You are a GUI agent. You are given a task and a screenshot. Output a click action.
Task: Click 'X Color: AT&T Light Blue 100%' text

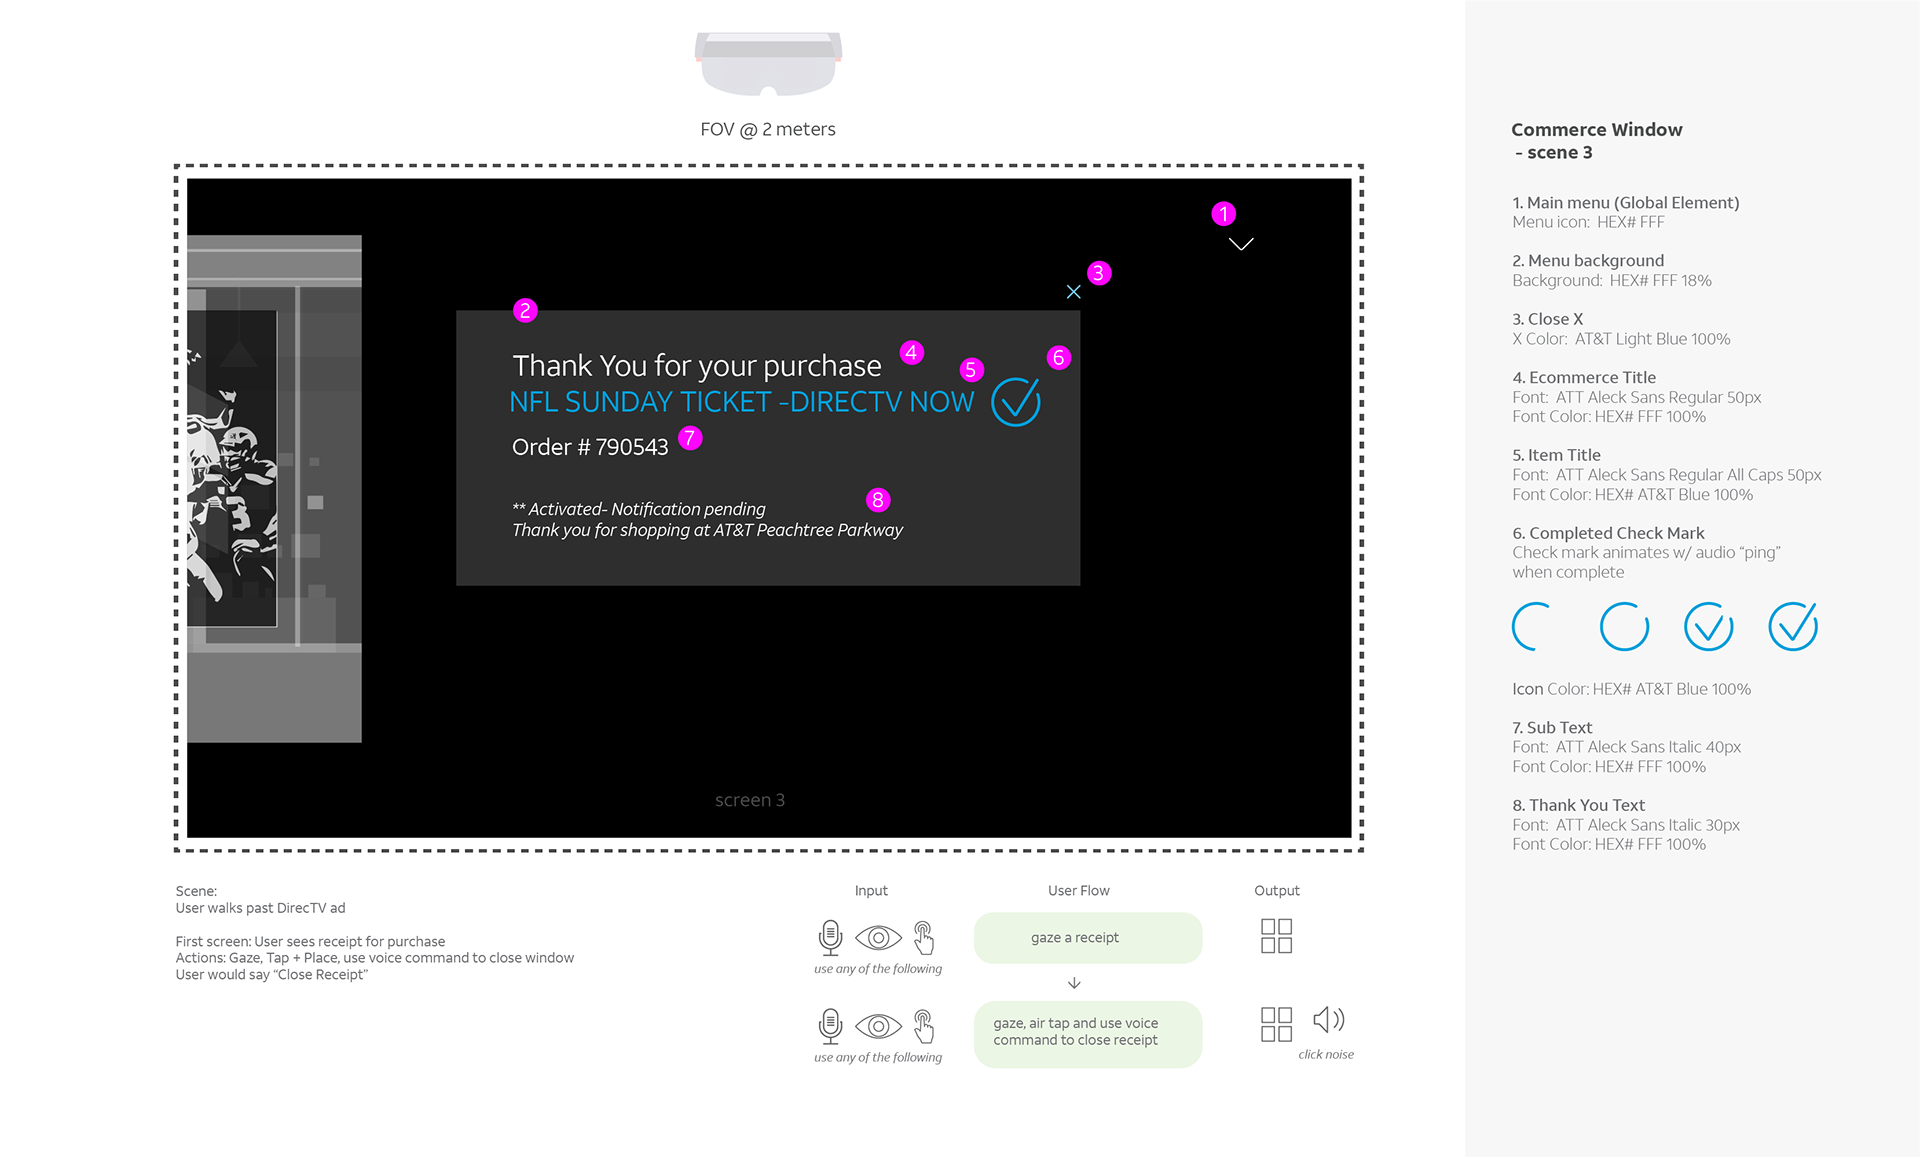[x=1621, y=339]
